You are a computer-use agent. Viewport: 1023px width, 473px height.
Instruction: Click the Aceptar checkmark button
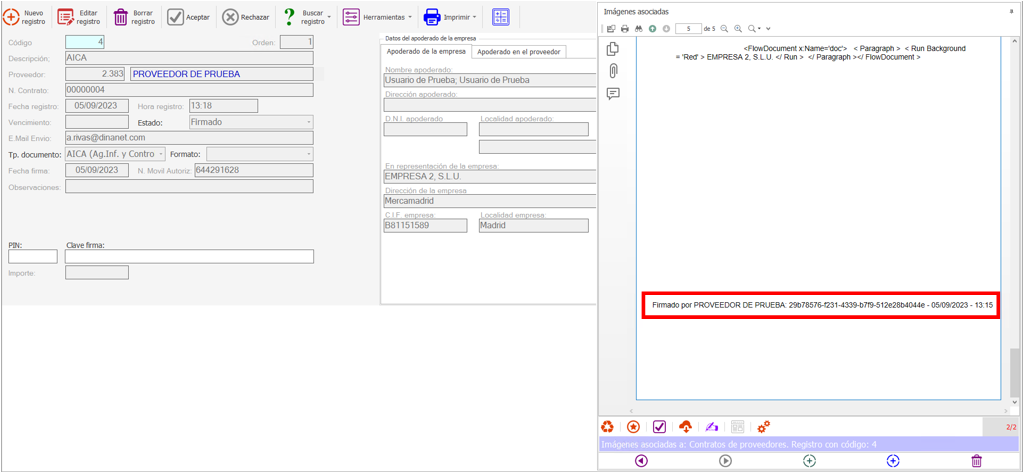point(189,17)
